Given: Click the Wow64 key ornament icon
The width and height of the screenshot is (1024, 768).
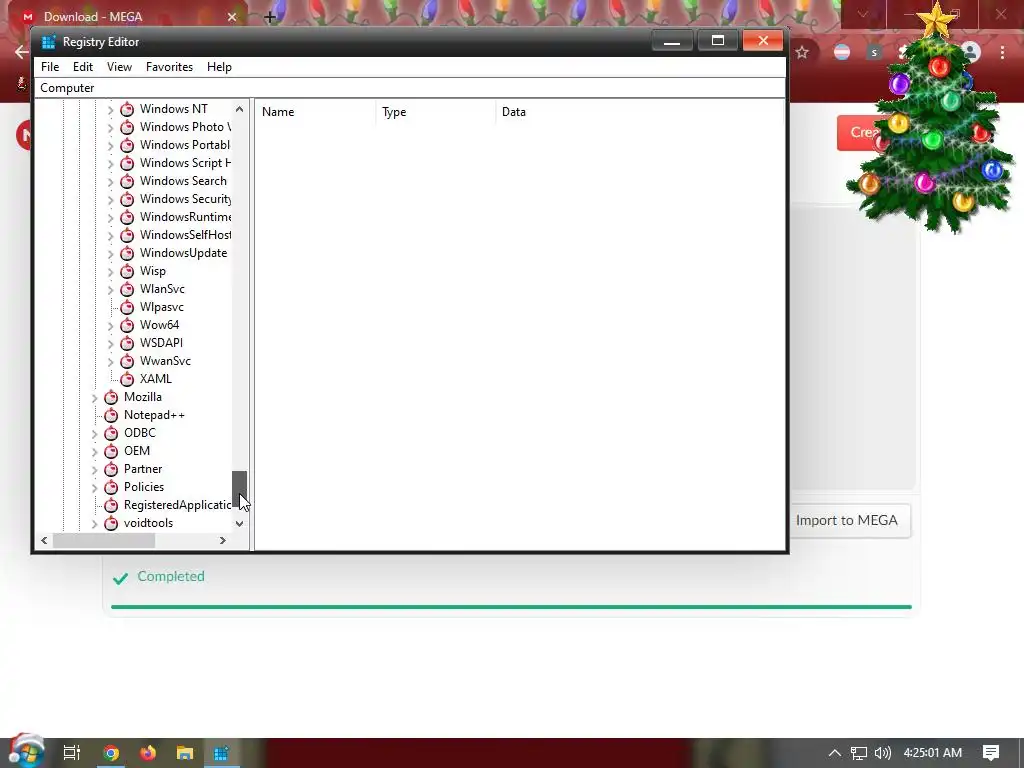Looking at the screenshot, I should [x=127, y=325].
